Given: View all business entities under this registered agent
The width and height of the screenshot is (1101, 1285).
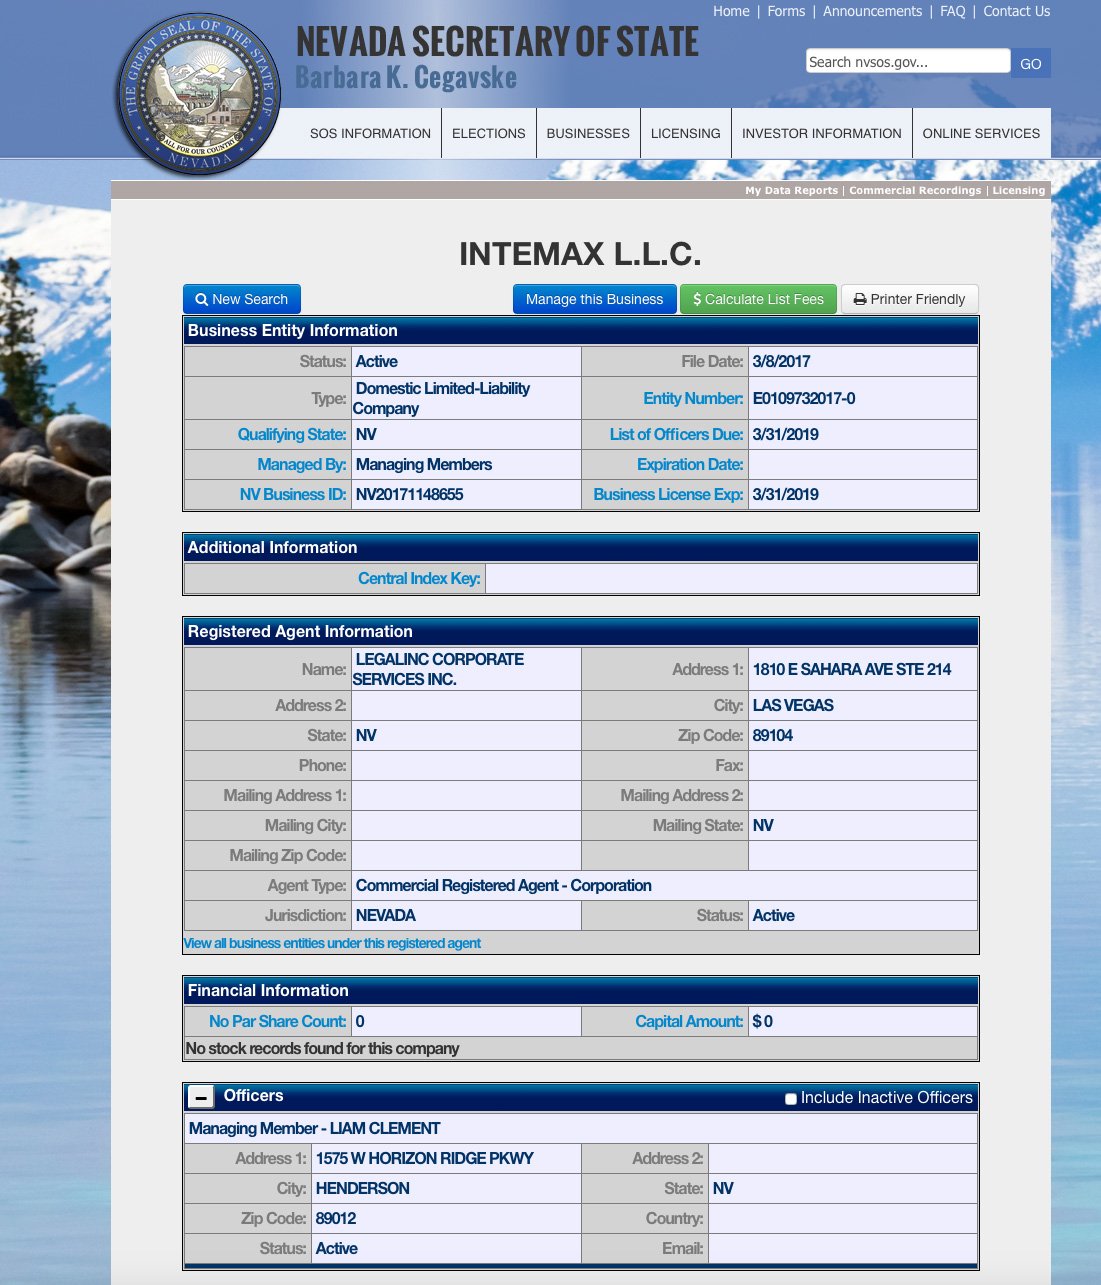Looking at the screenshot, I should pos(332,943).
